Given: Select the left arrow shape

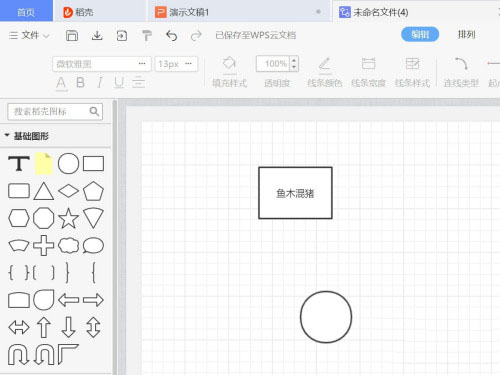Looking at the screenshot, I should 68,300.
